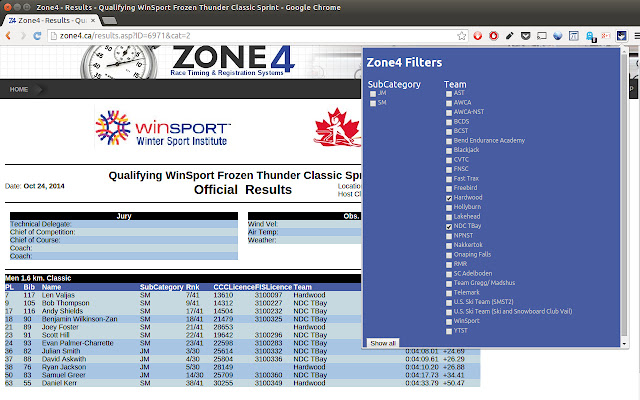Check the U.S. Ski Team (SMST2) filter
The image size is (640, 400).
[449, 302]
